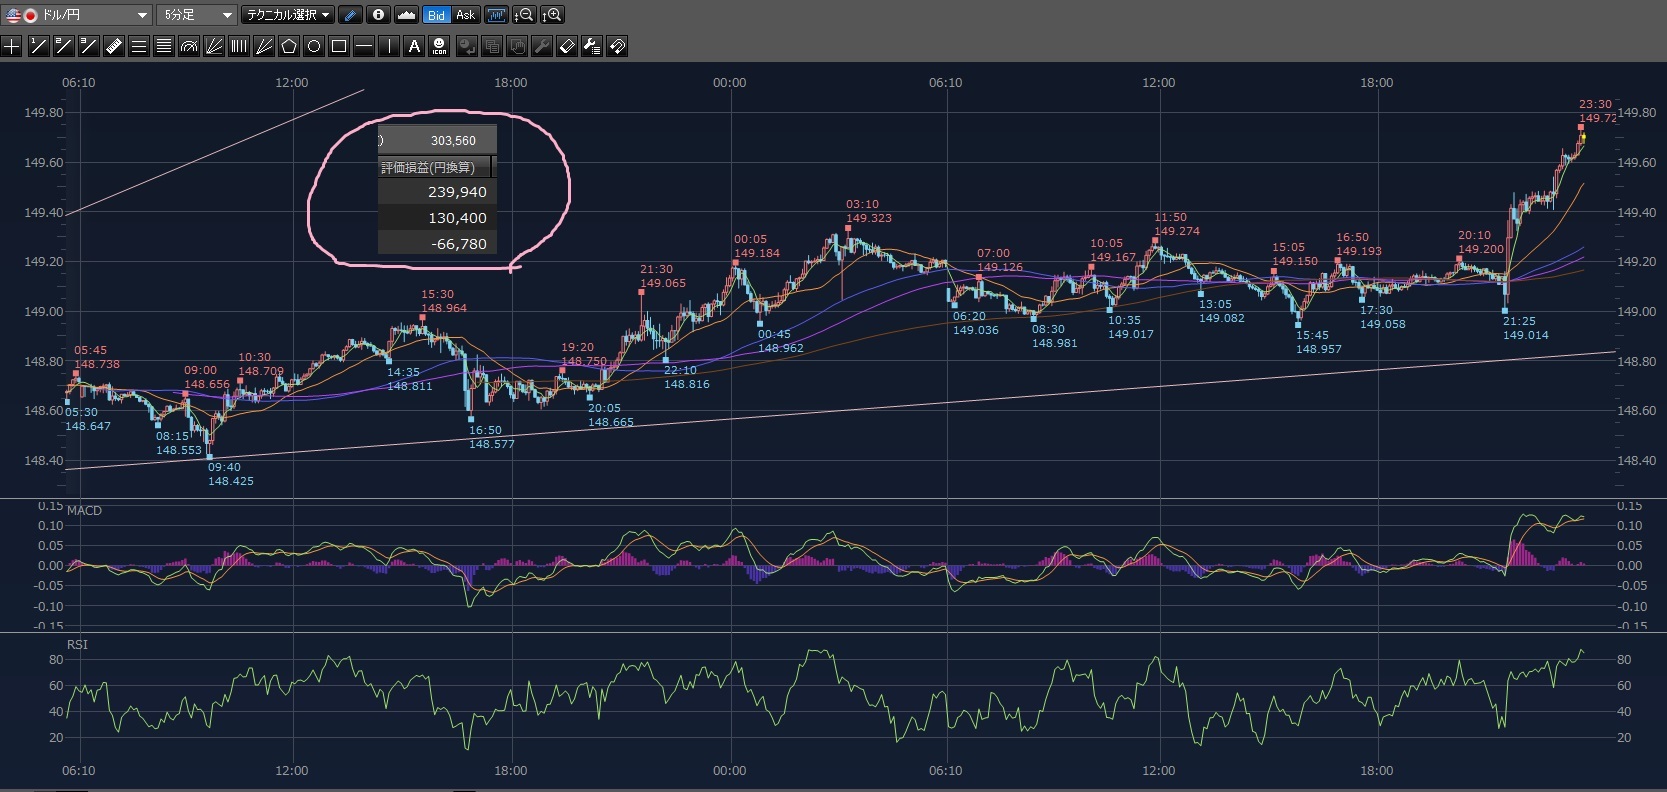This screenshot has width=1667, height=792.
Task: Click the eraser tool to delete drawings
Action: click(x=566, y=46)
